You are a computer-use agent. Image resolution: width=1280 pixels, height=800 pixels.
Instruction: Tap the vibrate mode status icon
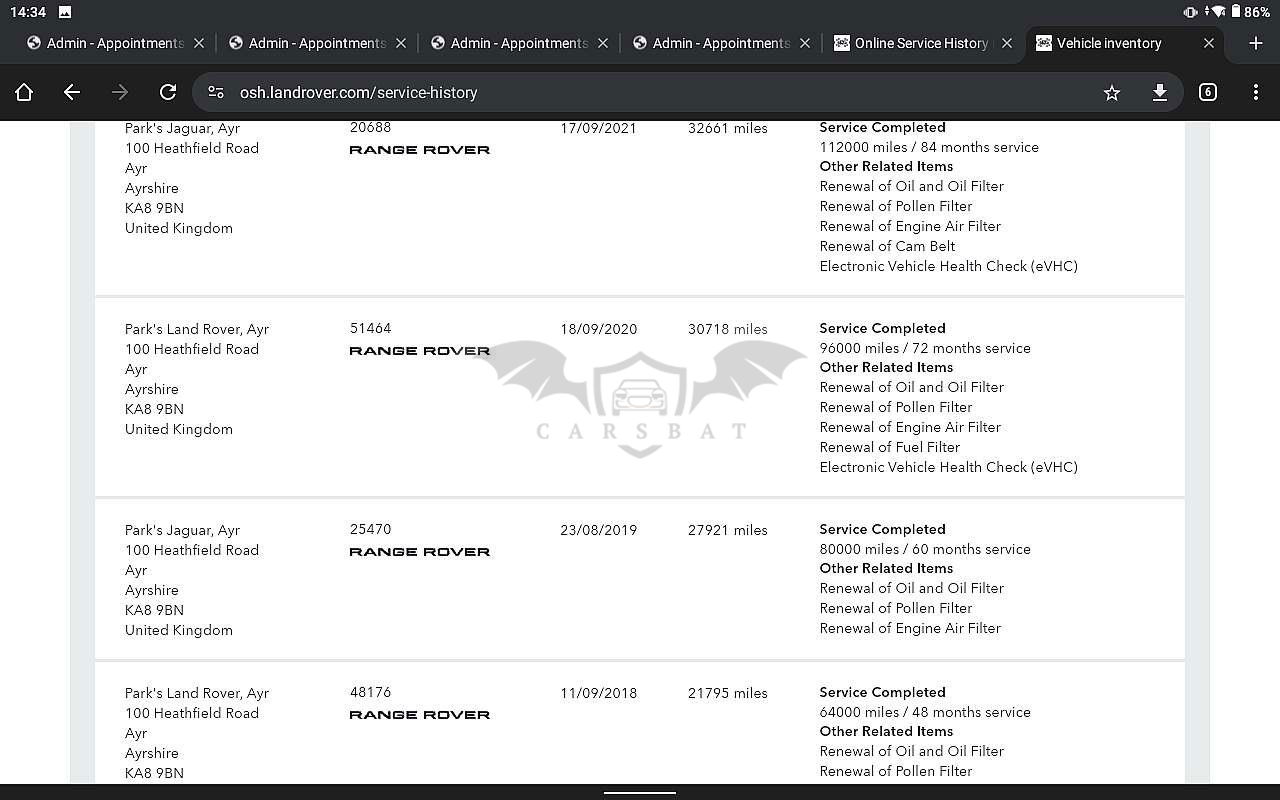pos(1190,12)
